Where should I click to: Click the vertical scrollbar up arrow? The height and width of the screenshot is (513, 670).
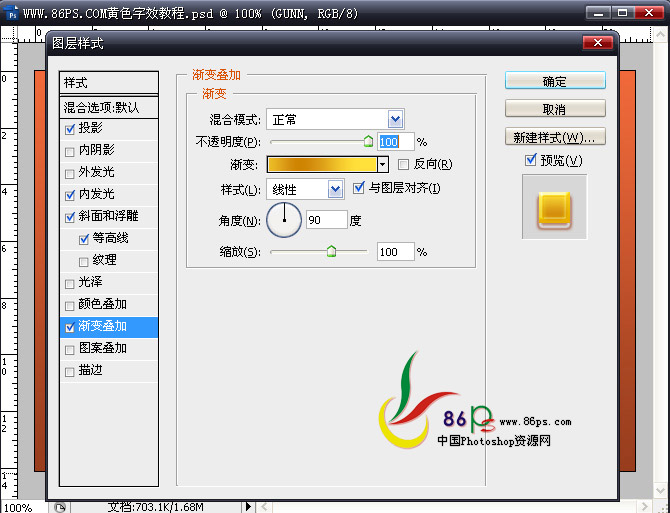(x=661, y=35)
